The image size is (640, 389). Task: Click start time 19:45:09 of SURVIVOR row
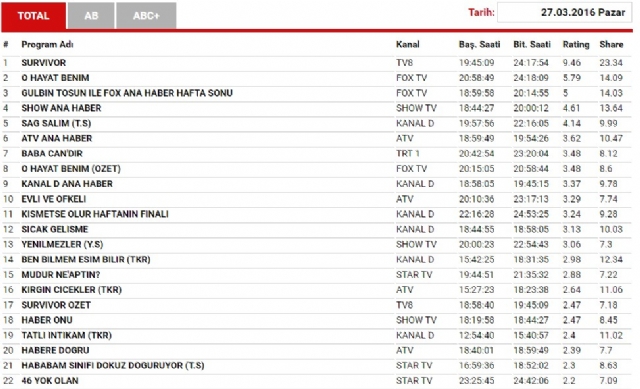tap(476, 63)
